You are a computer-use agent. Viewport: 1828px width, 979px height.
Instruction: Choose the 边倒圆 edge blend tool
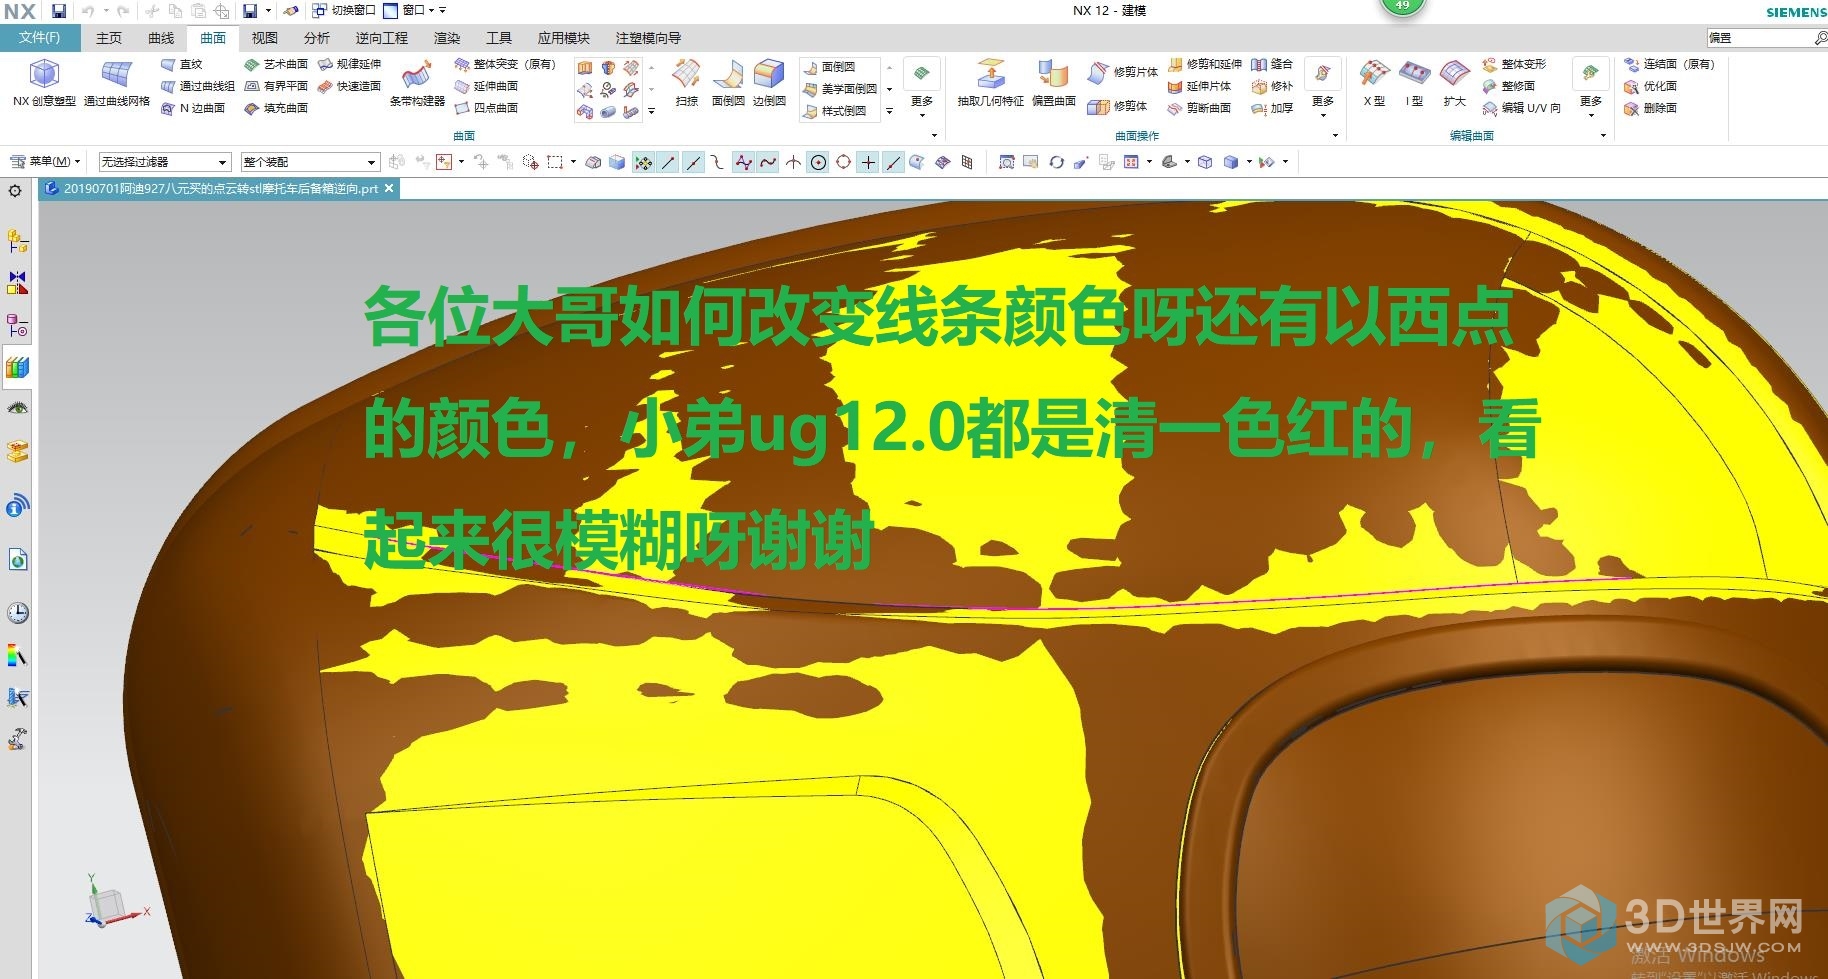pos(769,83)
